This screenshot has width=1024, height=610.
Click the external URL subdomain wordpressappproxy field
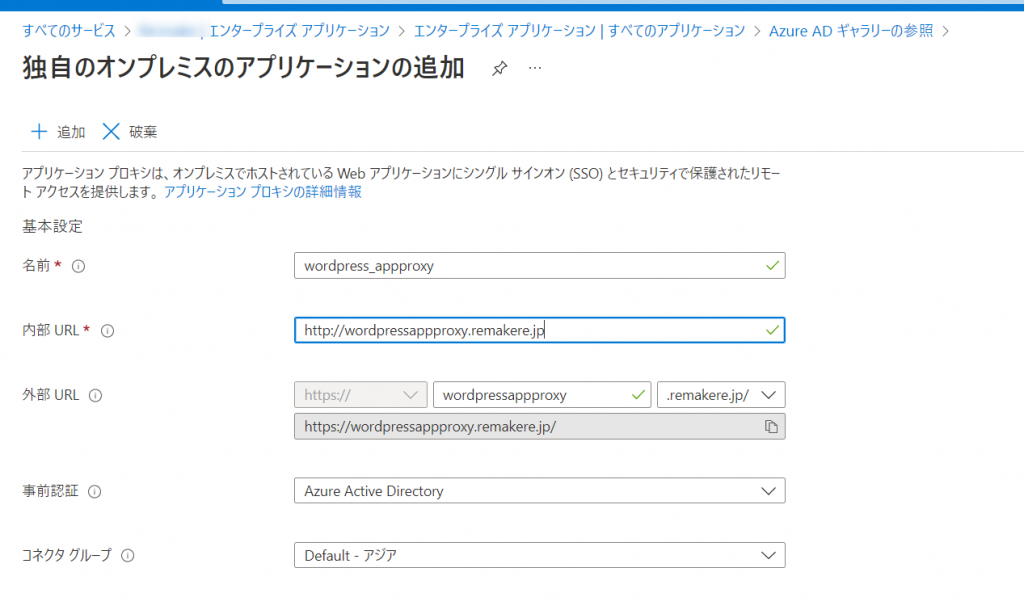tap(530, 395)
